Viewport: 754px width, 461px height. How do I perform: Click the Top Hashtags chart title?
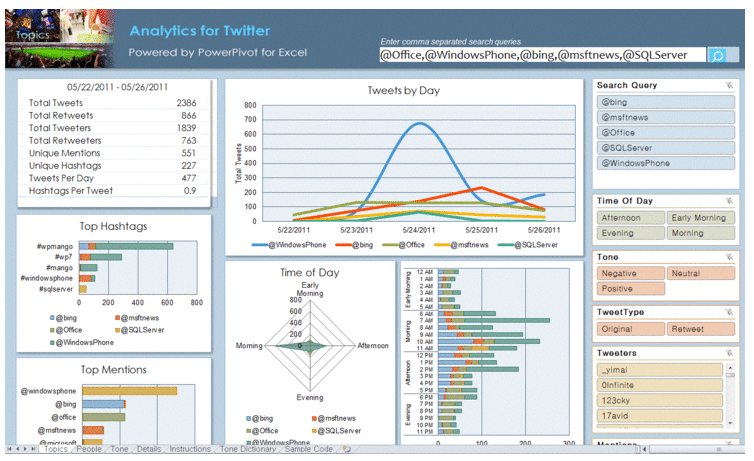(113, 226)
